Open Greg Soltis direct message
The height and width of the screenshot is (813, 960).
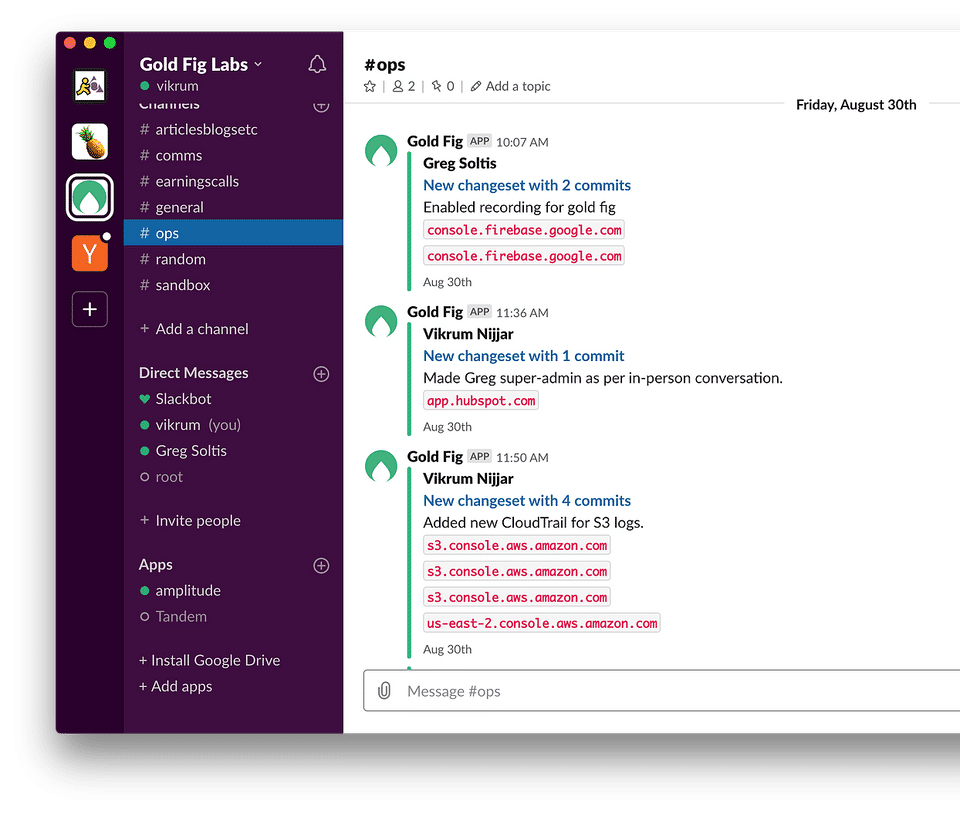190,451
